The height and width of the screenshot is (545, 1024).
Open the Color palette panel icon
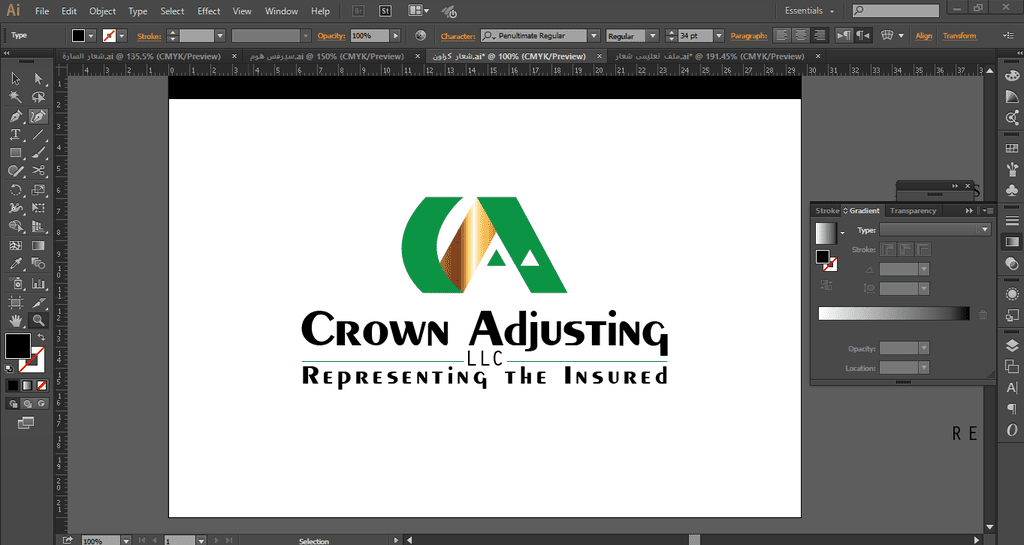[1012, 76]
